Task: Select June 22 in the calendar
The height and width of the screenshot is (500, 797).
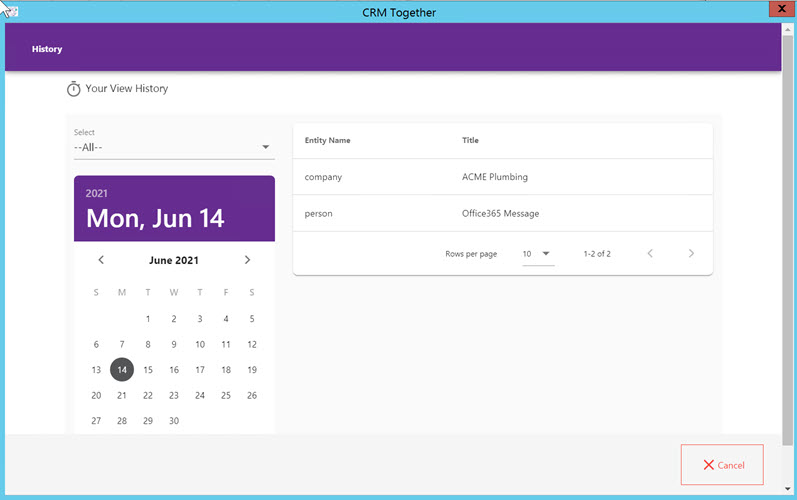Action: pyautogui.click(x=148, y=395)
